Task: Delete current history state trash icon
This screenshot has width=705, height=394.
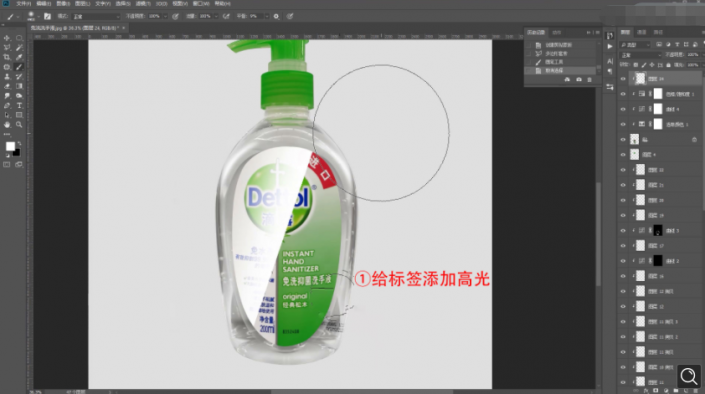Action: (x=589, y=80)
